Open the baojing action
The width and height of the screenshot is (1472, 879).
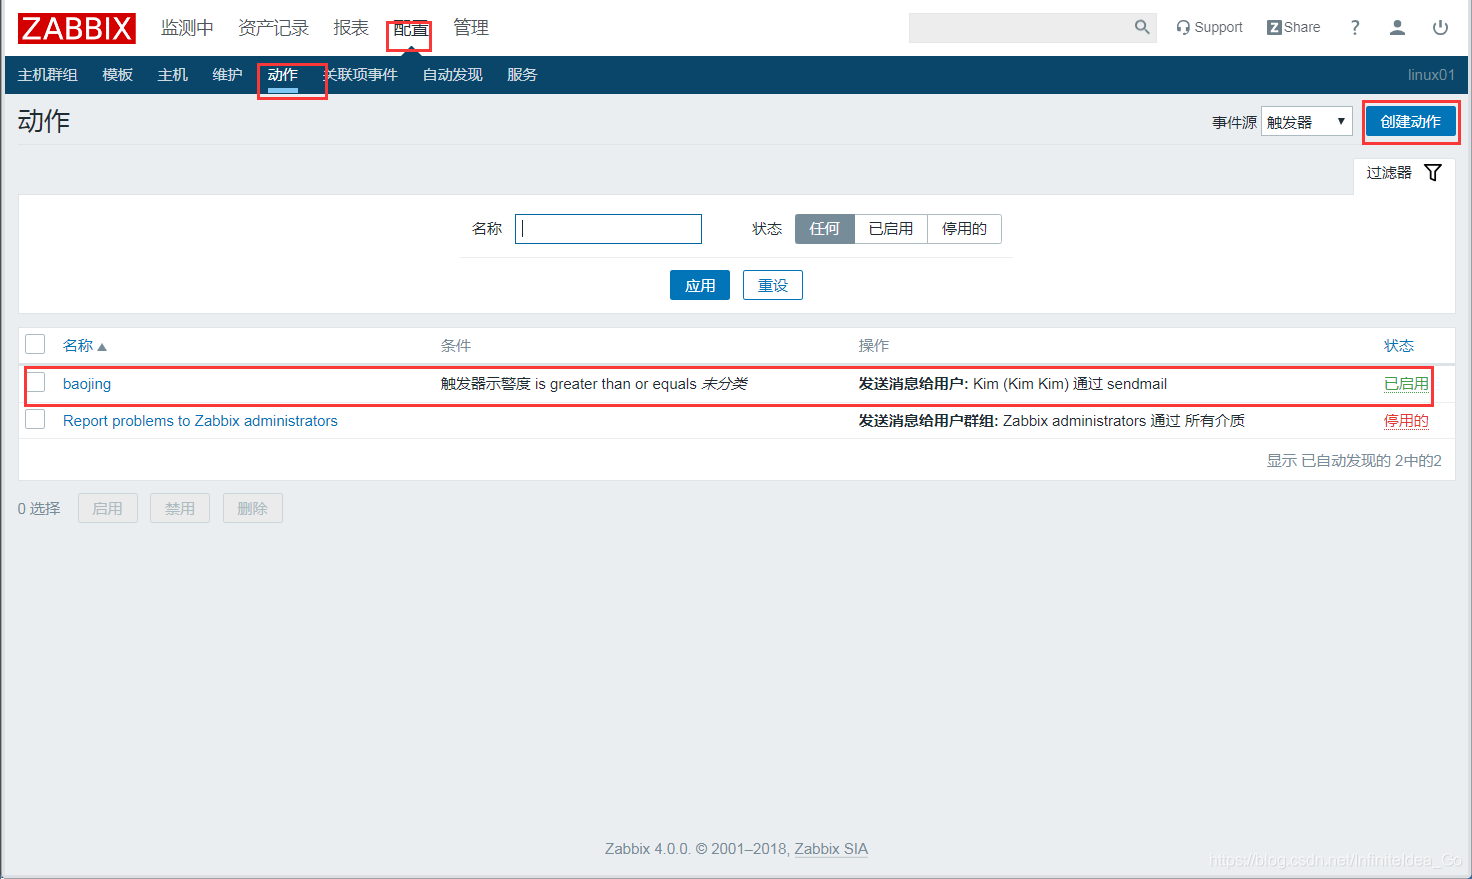[87, 384]
